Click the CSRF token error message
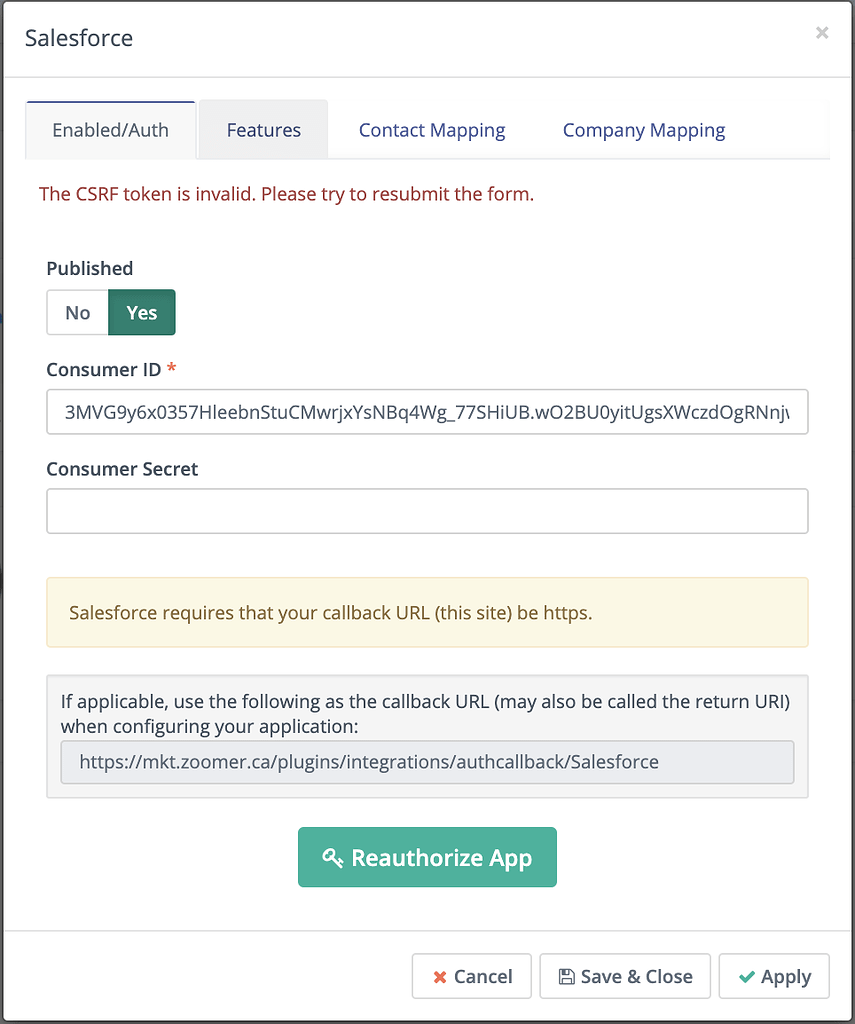The width and height of the screenshot is (855, 1024). click(x=286, y=194)
